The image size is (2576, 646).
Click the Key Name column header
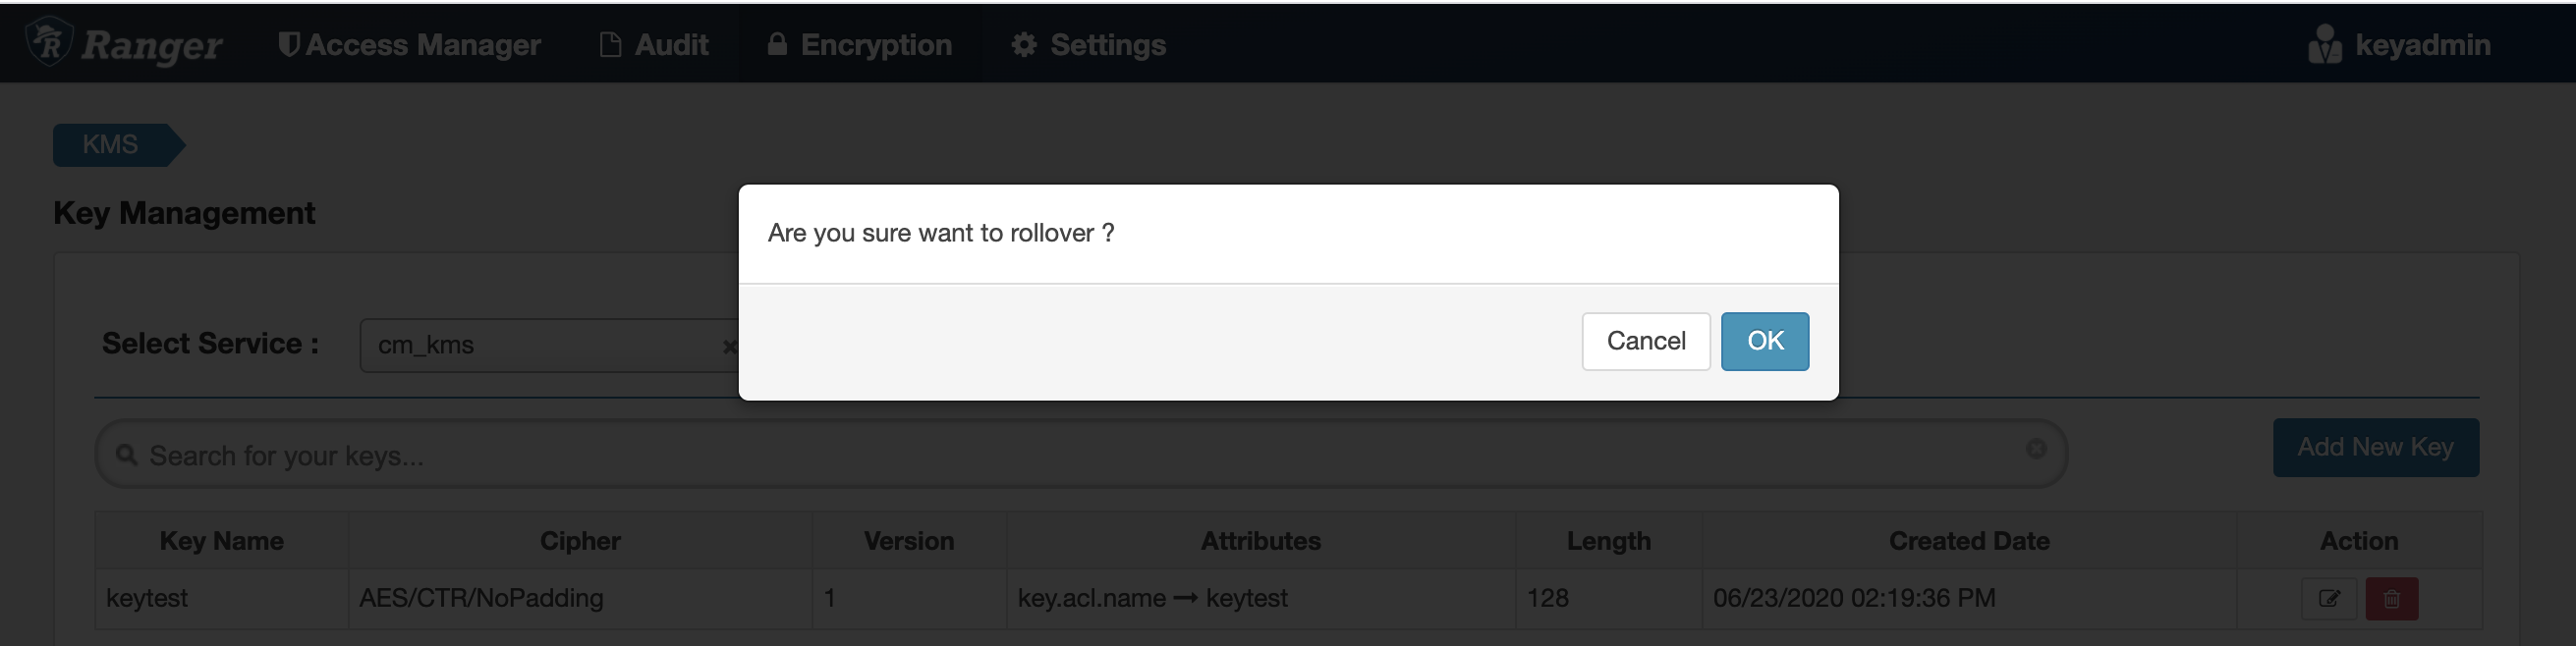pos(221,541)
